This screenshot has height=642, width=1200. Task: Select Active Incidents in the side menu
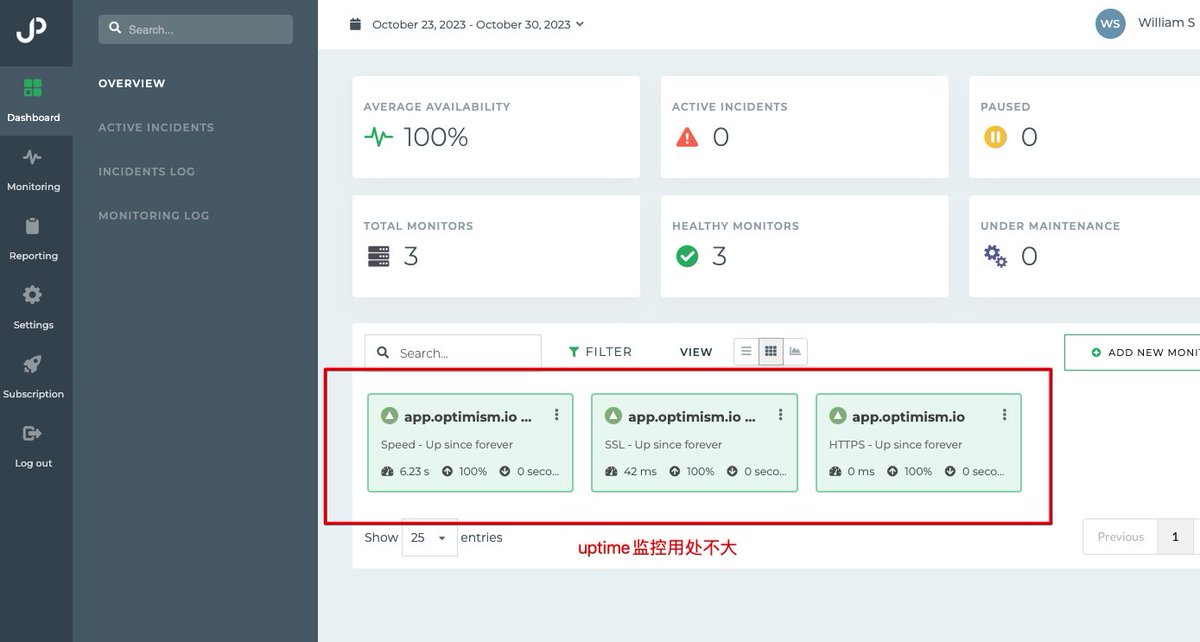pyautogui.click(x=156, y=127)
